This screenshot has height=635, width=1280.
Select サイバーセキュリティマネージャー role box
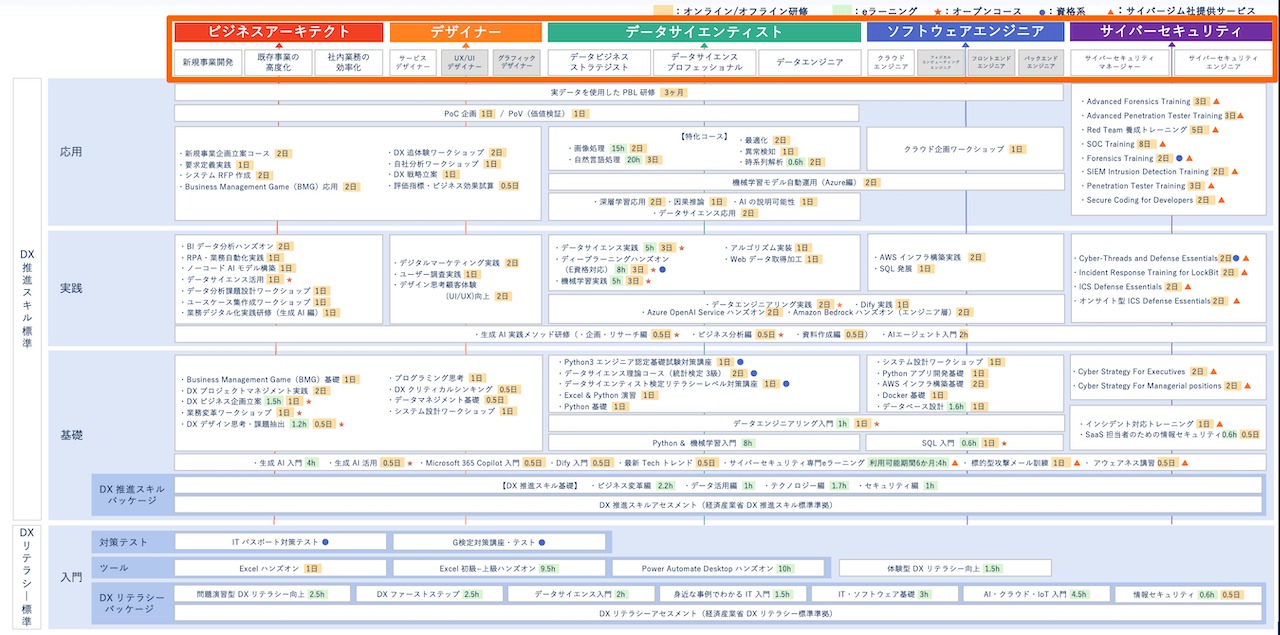1119,63
